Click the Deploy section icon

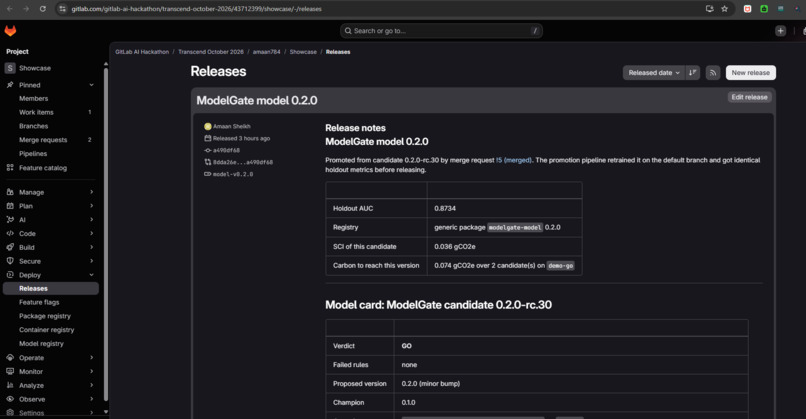[x=10, y=275]
